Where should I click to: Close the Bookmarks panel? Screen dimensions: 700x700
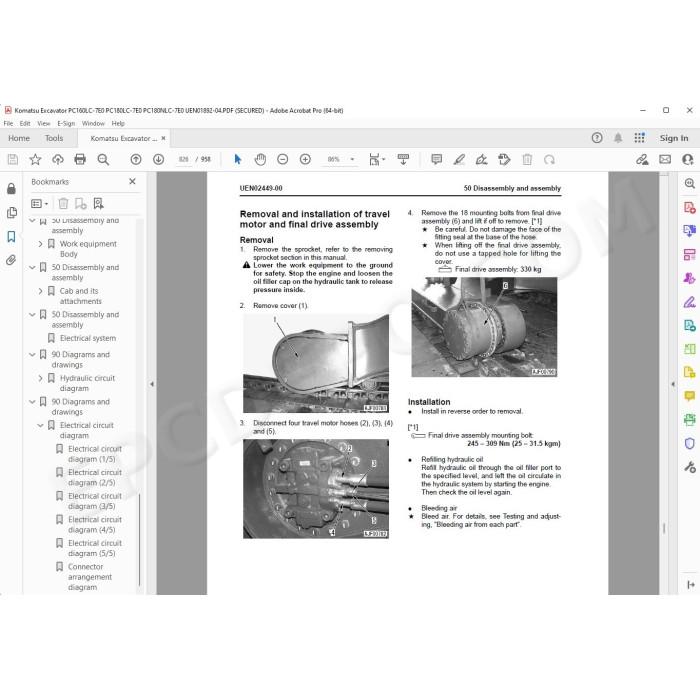tap(132, 182)
